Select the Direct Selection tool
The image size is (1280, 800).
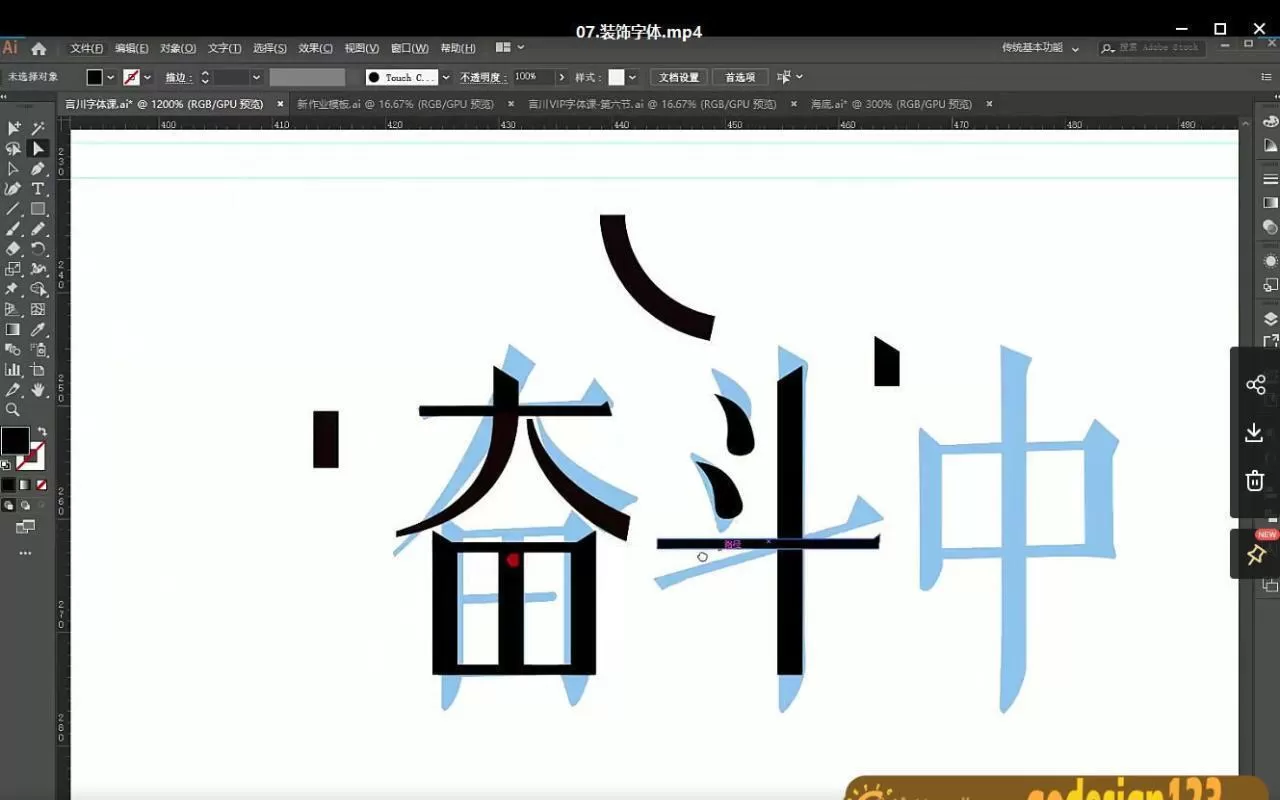pos(14,170)
